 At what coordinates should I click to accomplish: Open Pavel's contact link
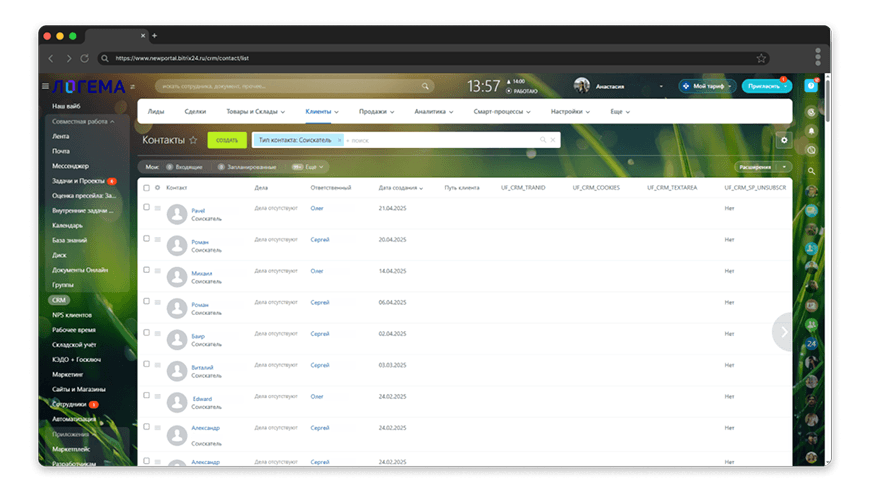[x=198, y=211]
